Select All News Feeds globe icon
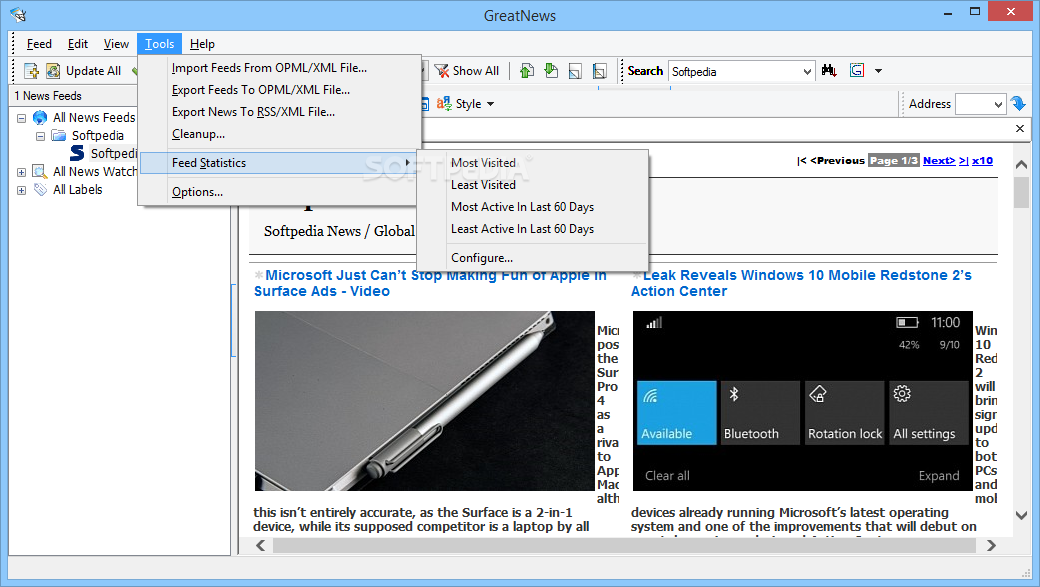Viewport: 1040px width, 587px height. (x=40, y=117)
